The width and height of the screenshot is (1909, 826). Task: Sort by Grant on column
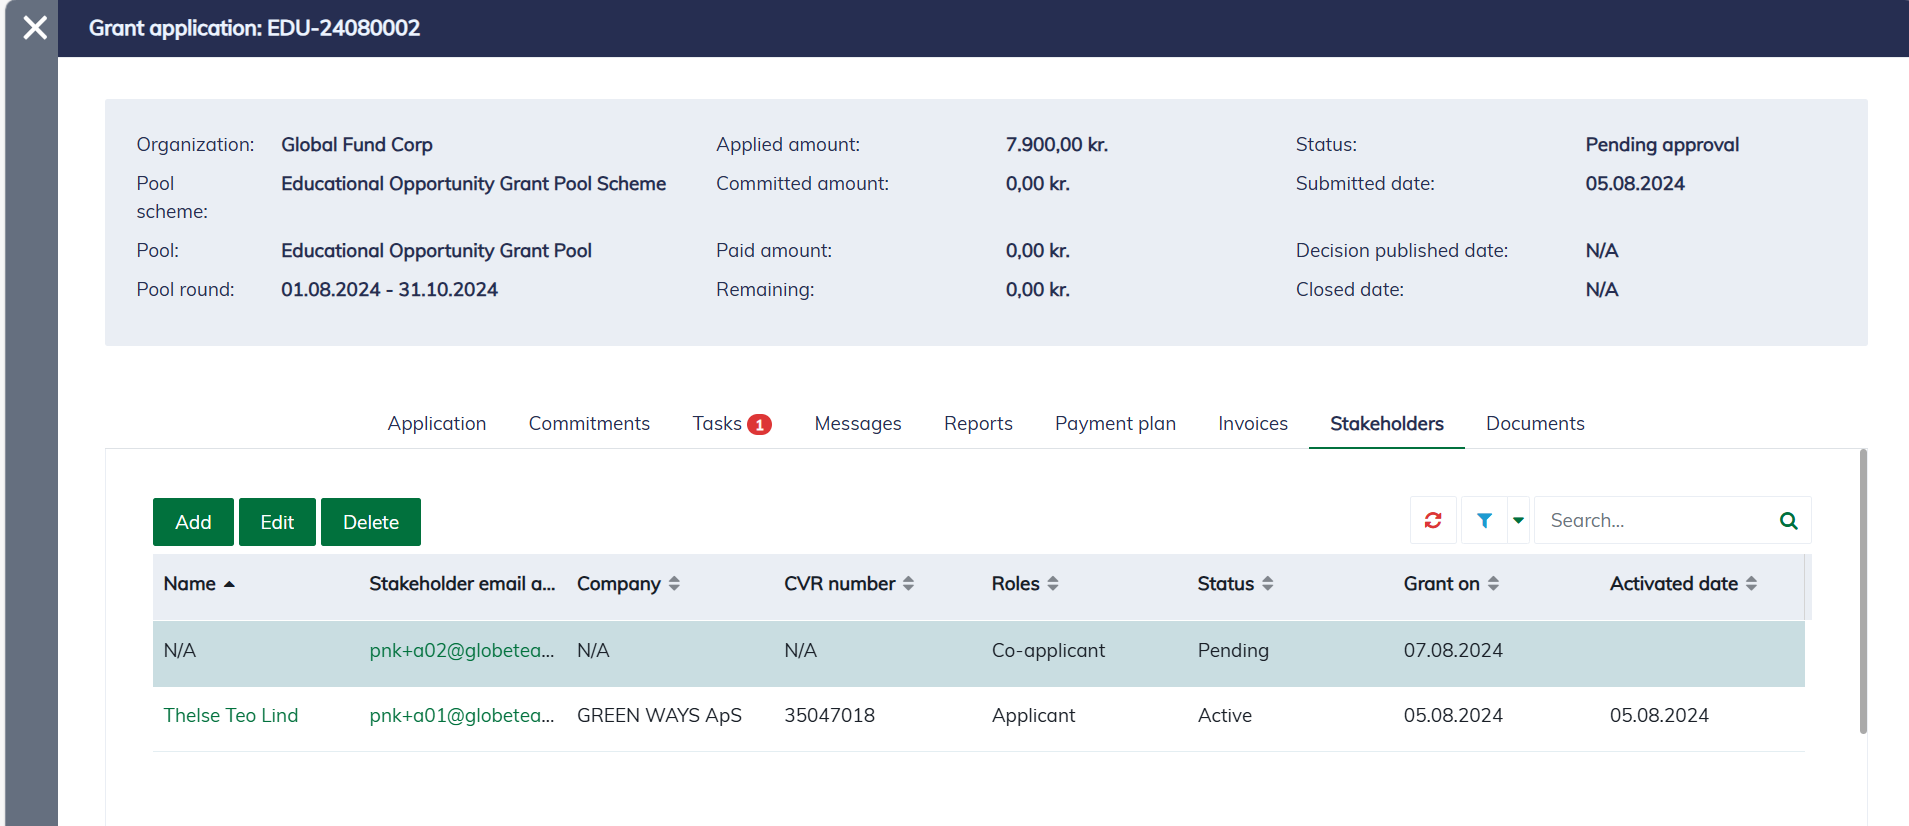coord(1493,584)
